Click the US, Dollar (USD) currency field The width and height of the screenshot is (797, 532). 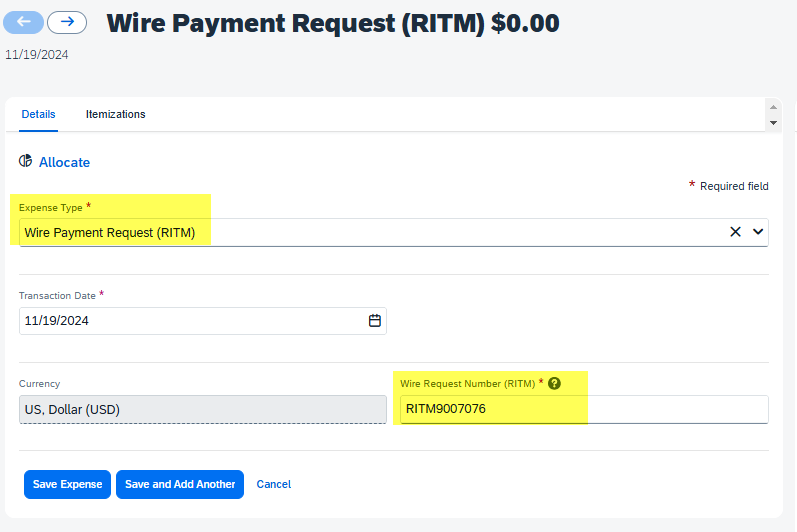click(x=203, y=410)
